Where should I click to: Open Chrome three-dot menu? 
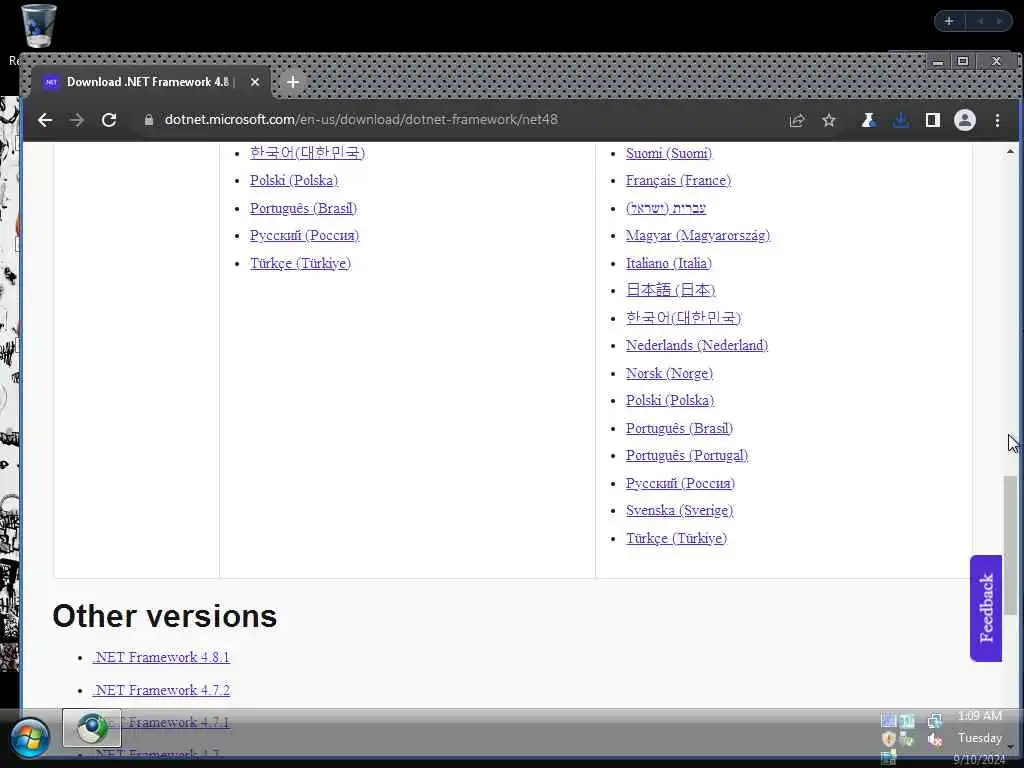[x=997, y=120]
